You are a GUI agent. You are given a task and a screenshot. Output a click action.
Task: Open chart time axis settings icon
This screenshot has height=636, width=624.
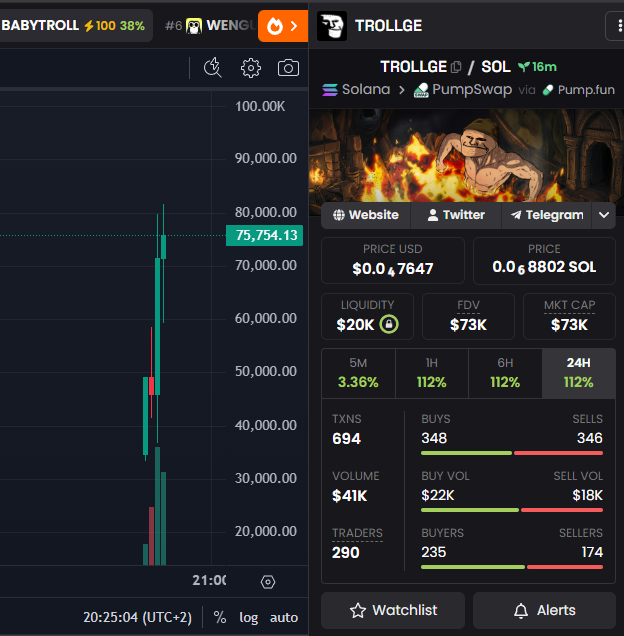pyautogui.click(x=268, y=582)
